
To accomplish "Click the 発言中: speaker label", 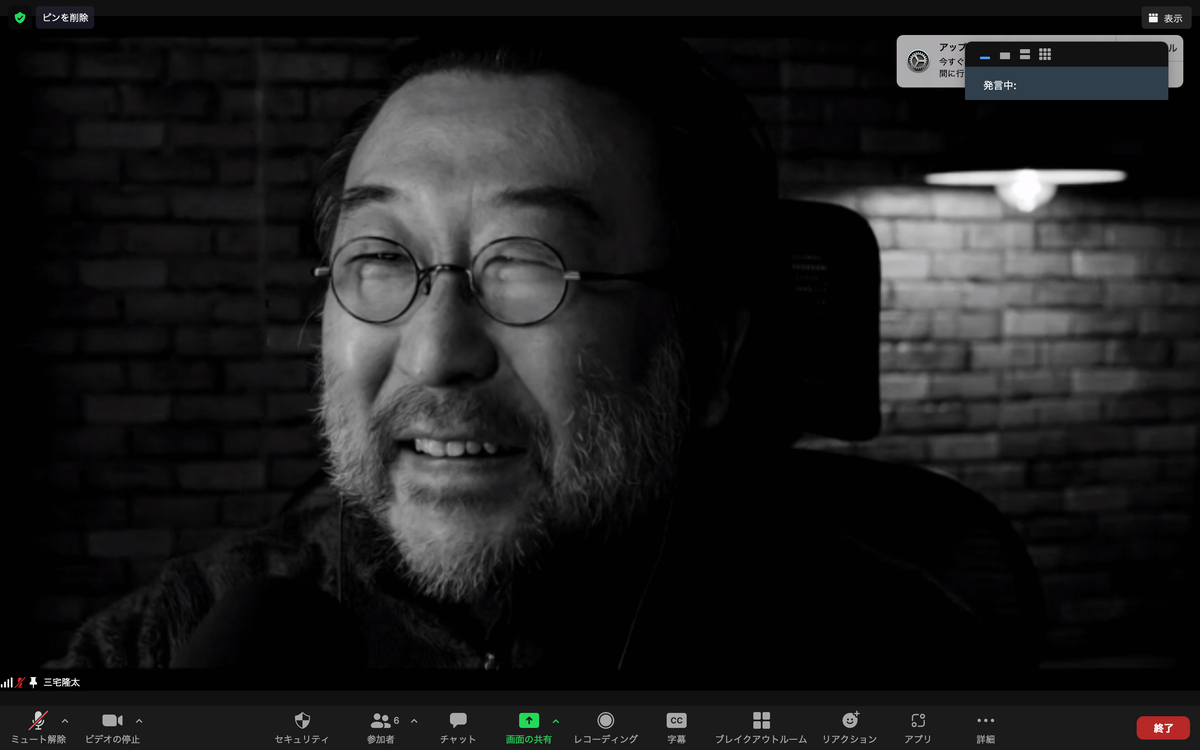I will tap(999, 86).
